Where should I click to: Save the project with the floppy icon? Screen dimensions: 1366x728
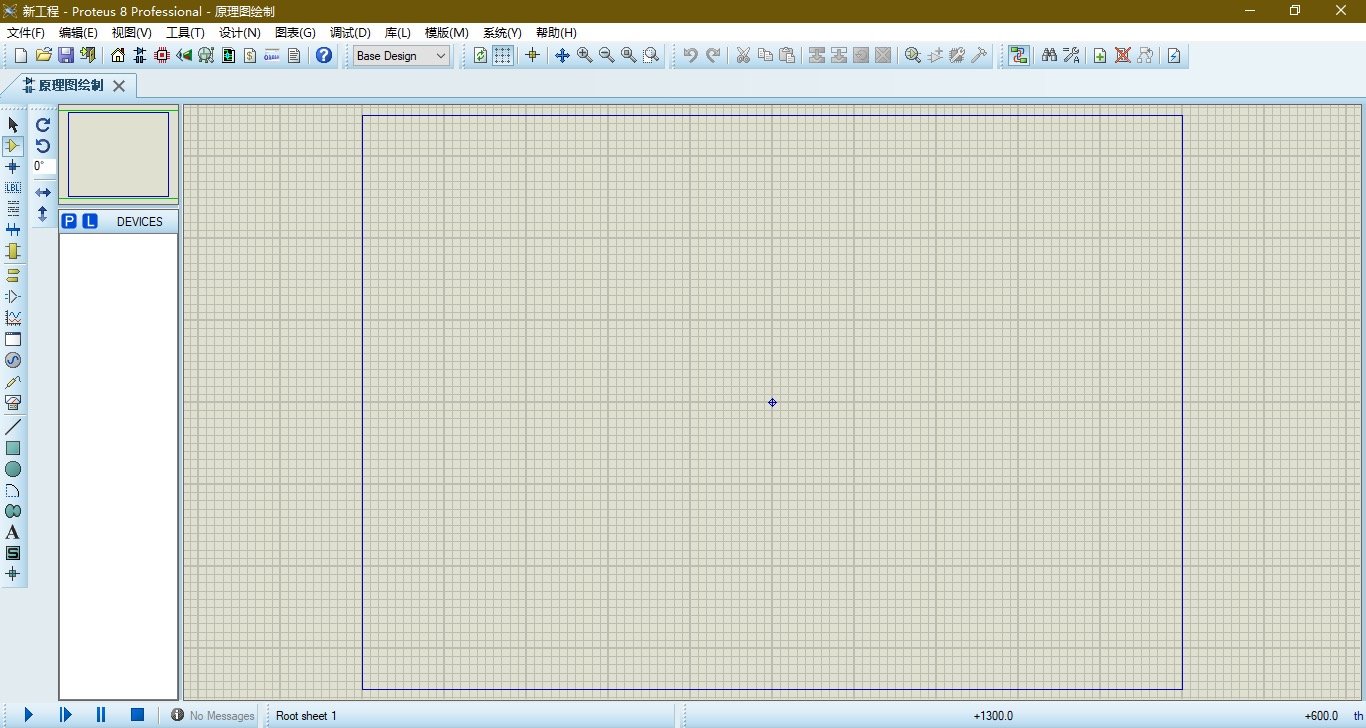pyautogui.click(x=65, y=56)
